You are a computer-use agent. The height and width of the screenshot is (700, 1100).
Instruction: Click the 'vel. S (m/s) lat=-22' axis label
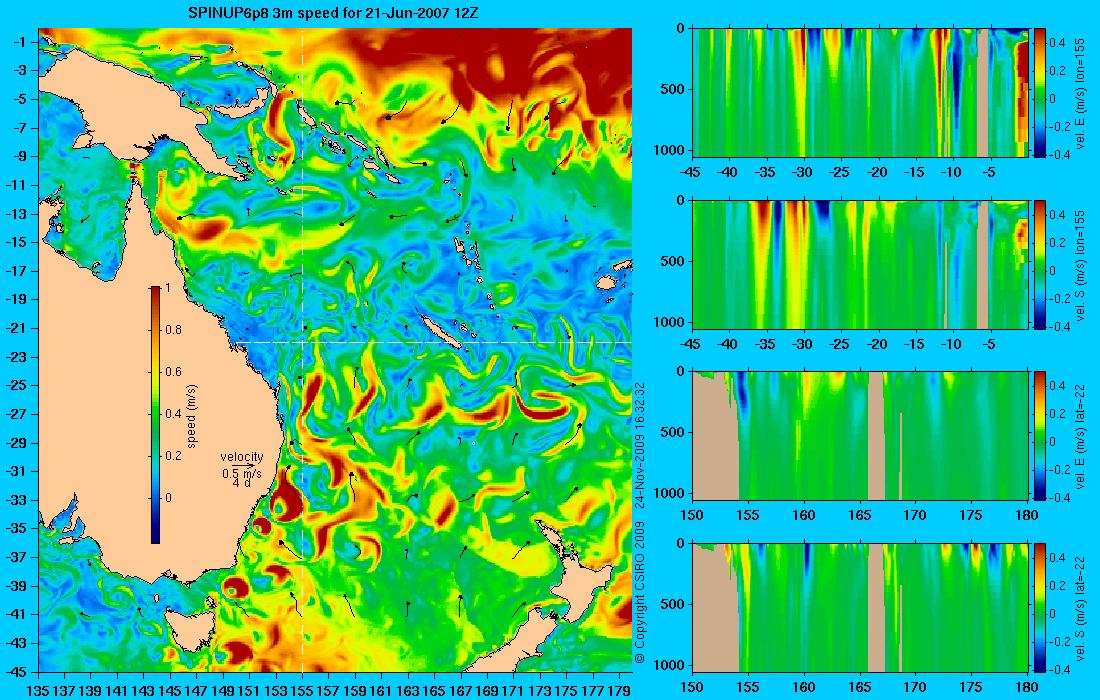tap(1082, 607)
